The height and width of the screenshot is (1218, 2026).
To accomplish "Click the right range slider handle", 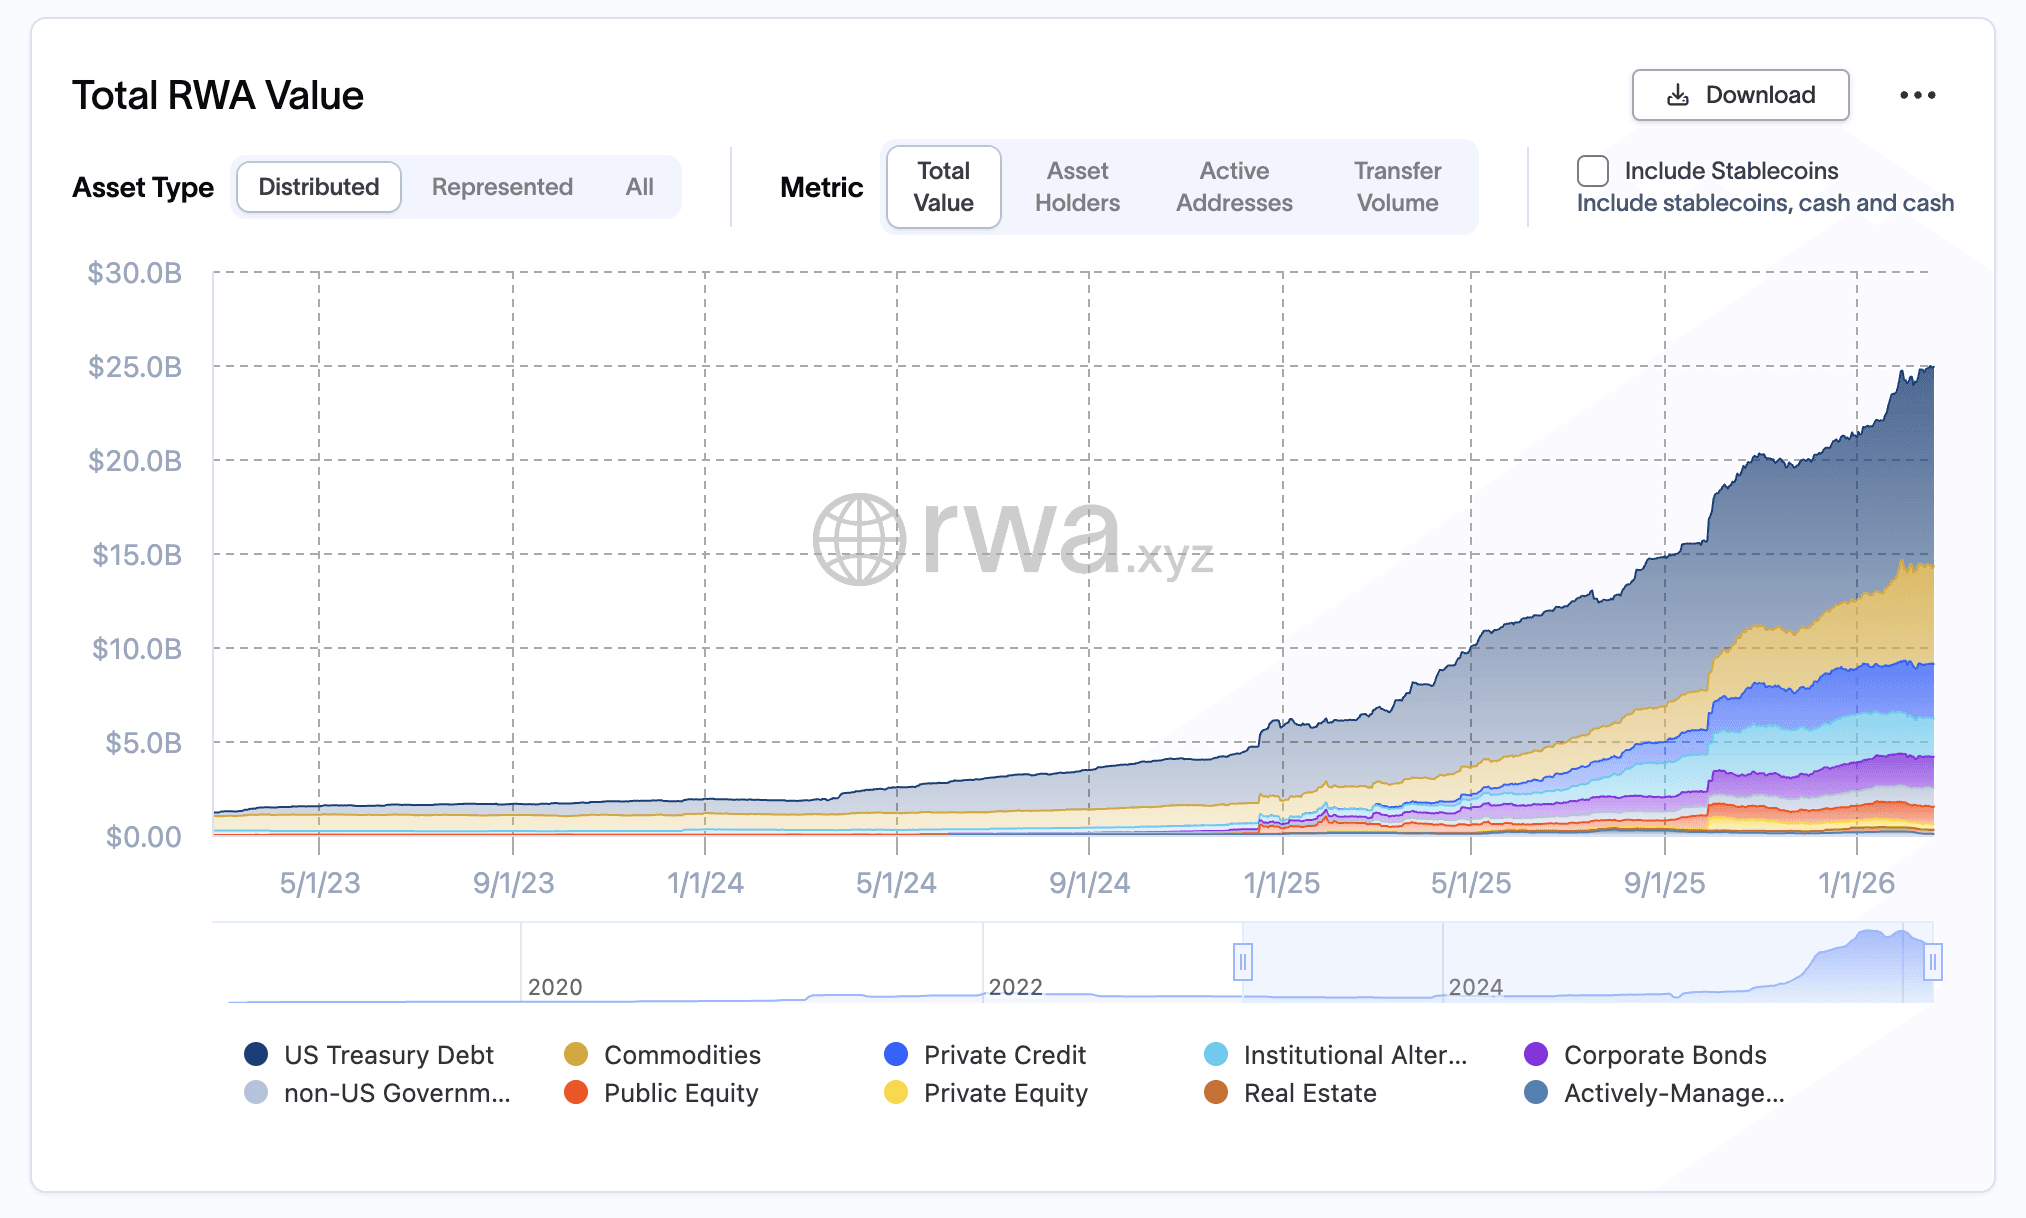I will point(1932,962).
